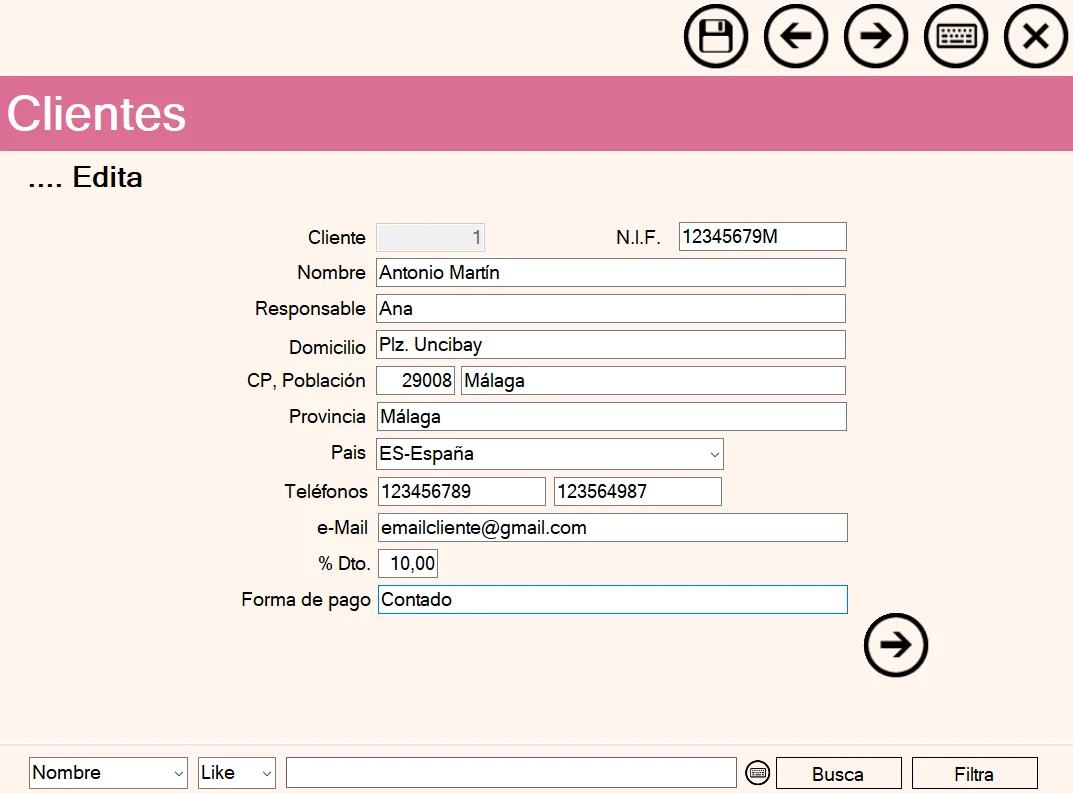Select the % Dto. discount field

pos(408,564)
